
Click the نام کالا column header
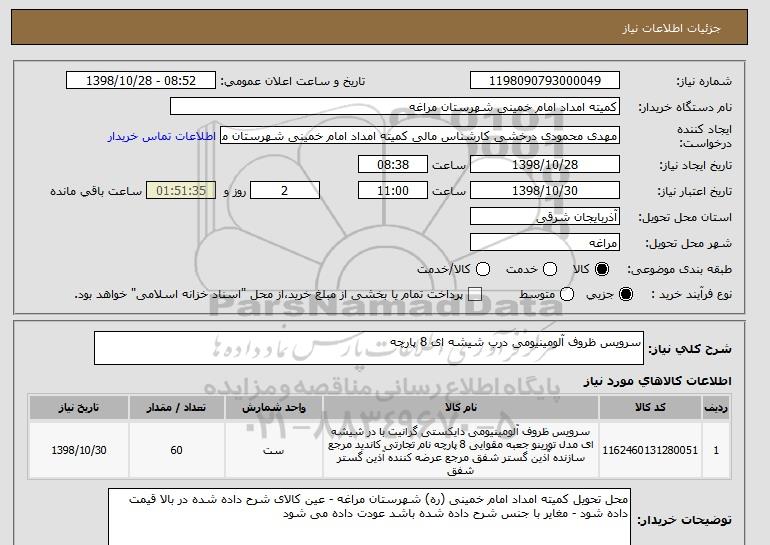pyautogui.click(x=461, y=408)
